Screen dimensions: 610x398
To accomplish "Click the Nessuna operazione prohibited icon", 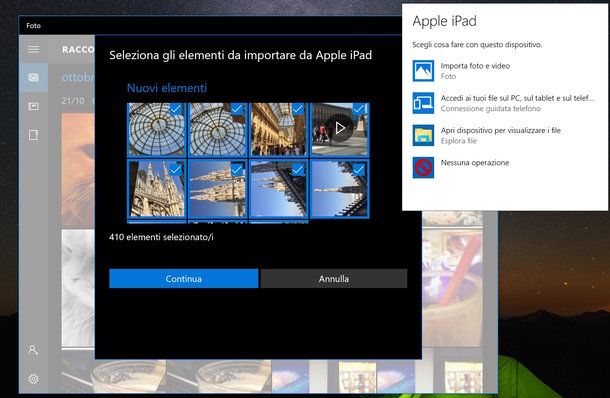I will pyautogui.click(x=423, y=167).
